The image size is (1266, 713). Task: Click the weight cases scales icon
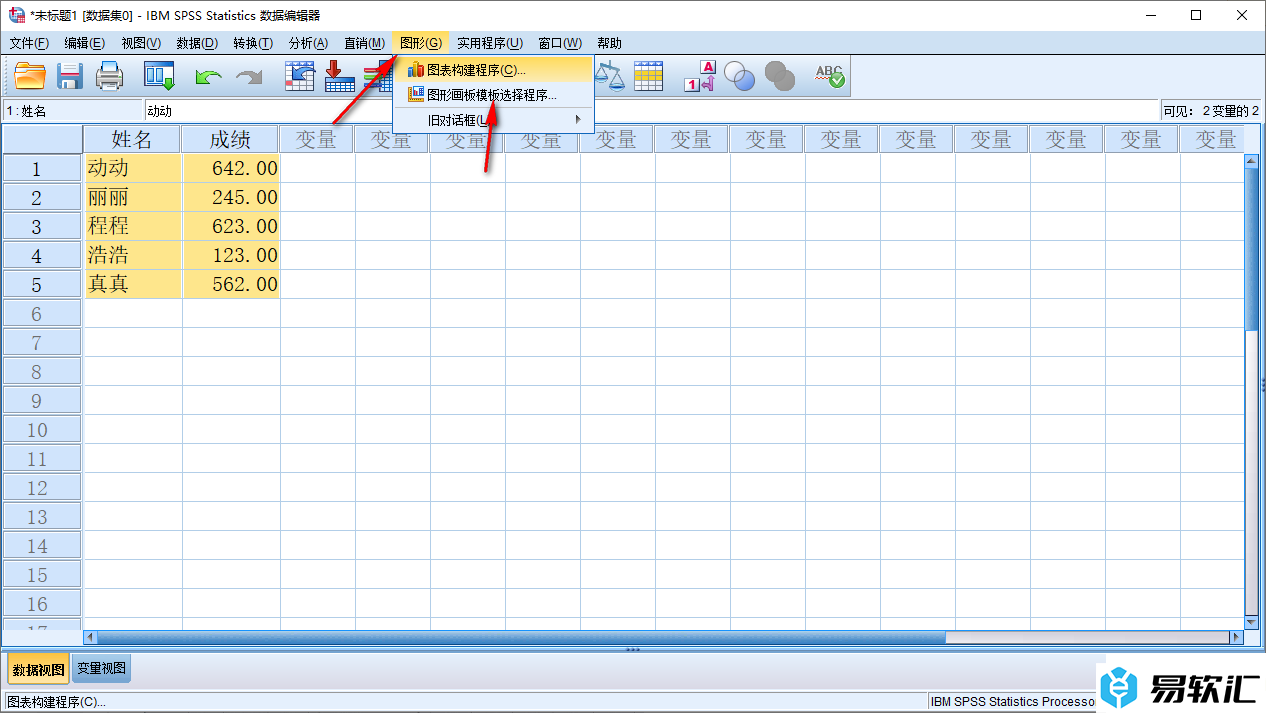coord(609,76)
